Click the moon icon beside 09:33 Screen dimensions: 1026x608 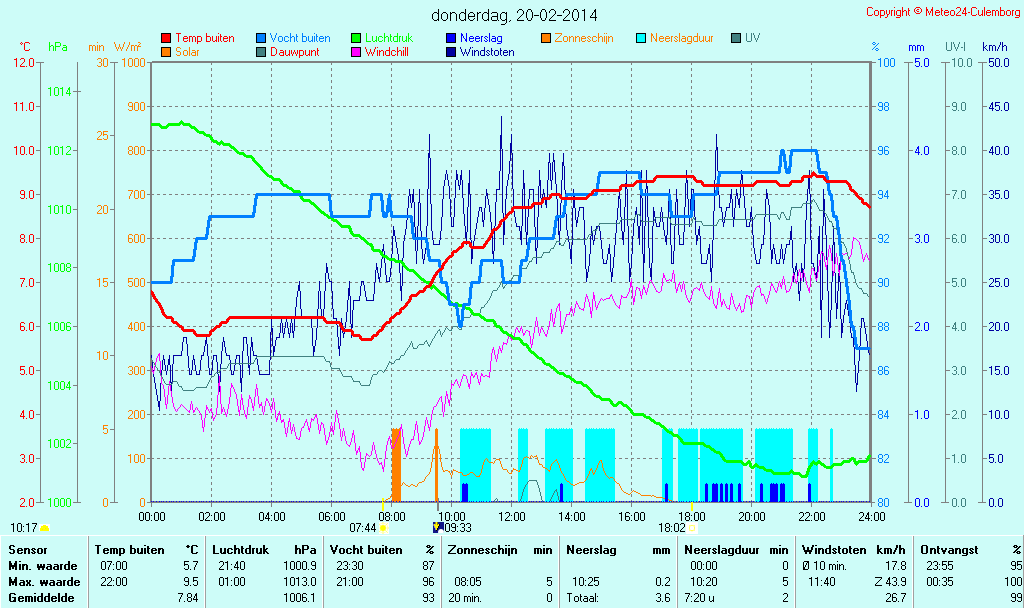[436, 527]
